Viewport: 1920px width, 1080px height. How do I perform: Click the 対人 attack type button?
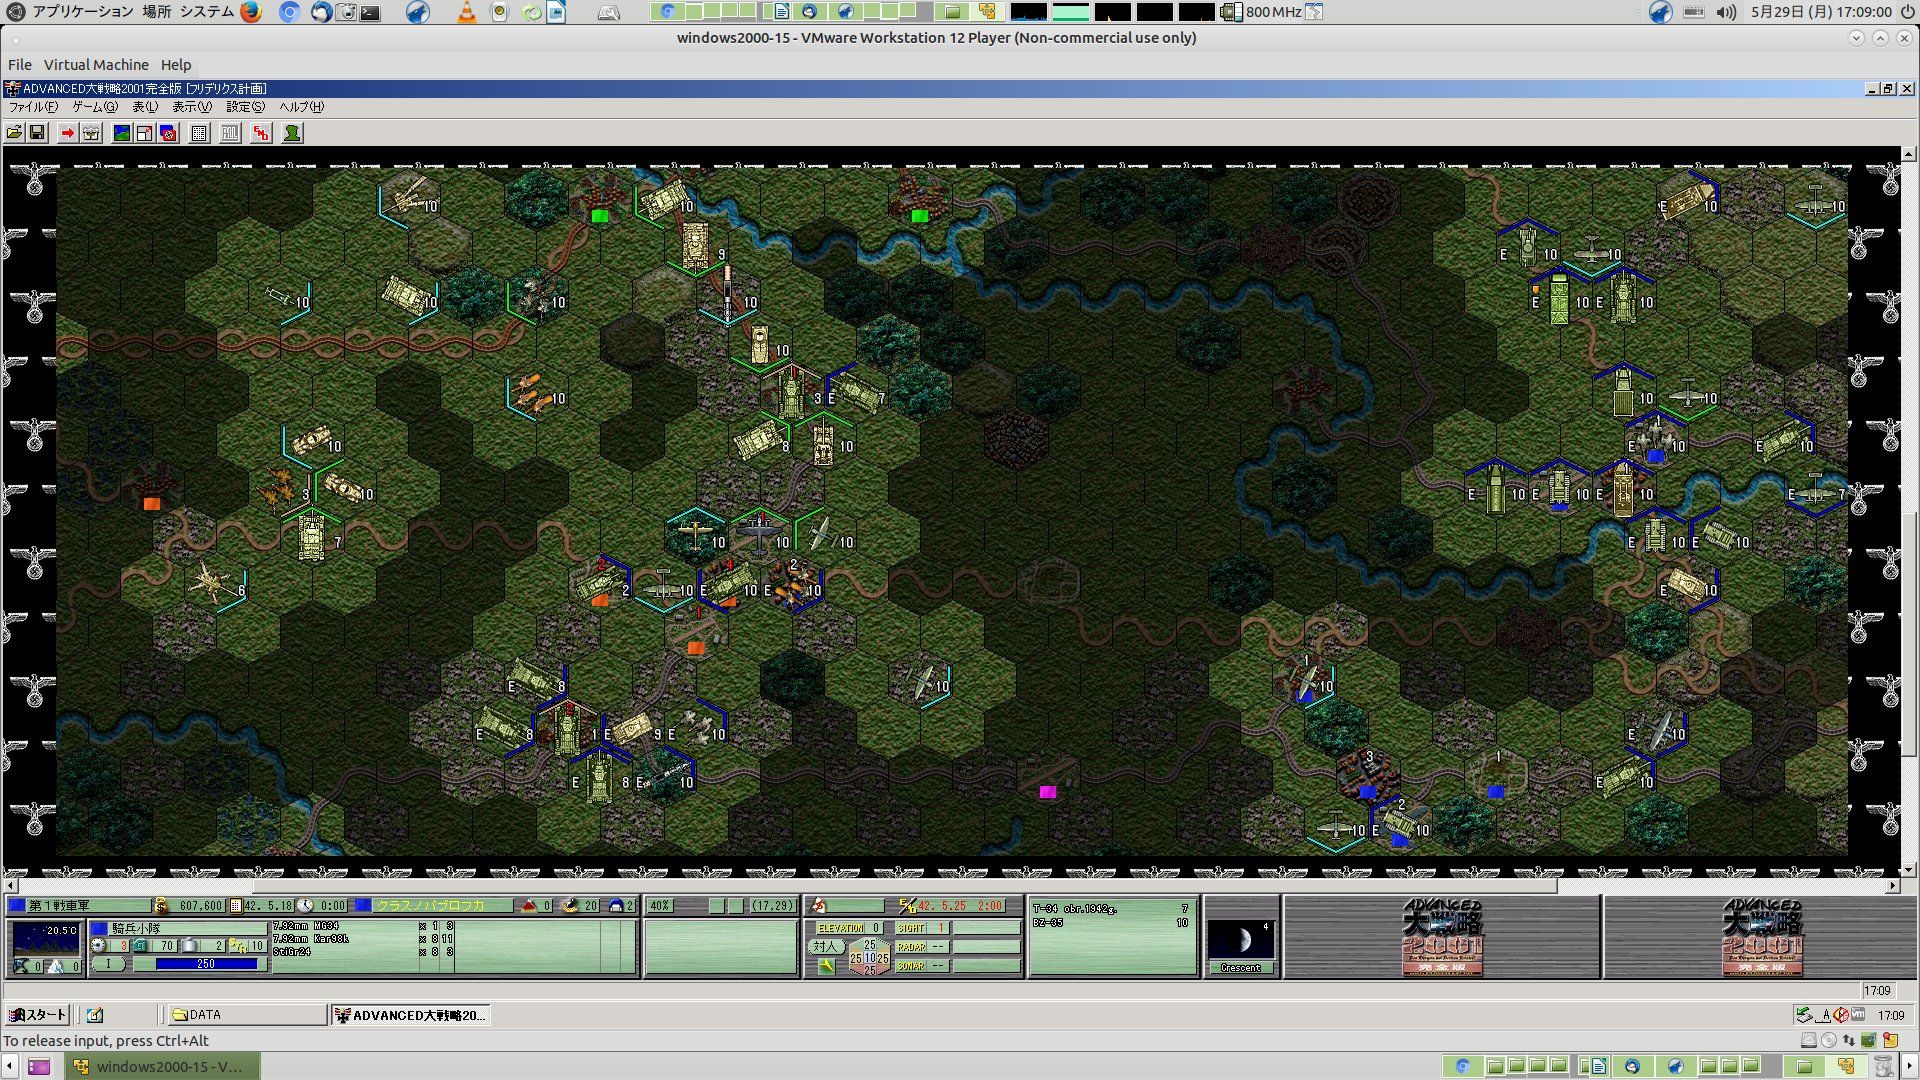[825, 946]
